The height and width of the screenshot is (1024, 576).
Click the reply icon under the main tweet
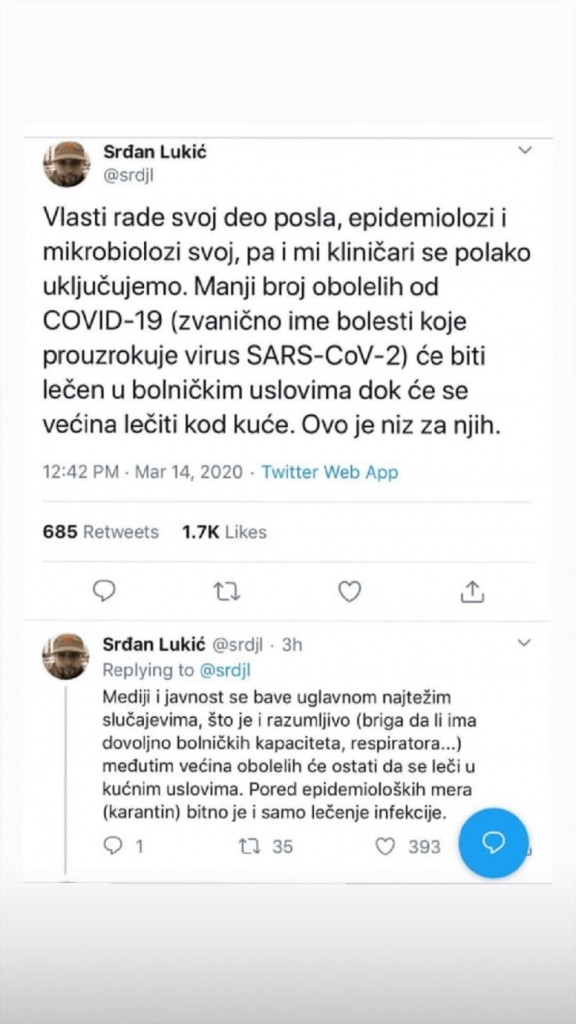pos(104,592)
